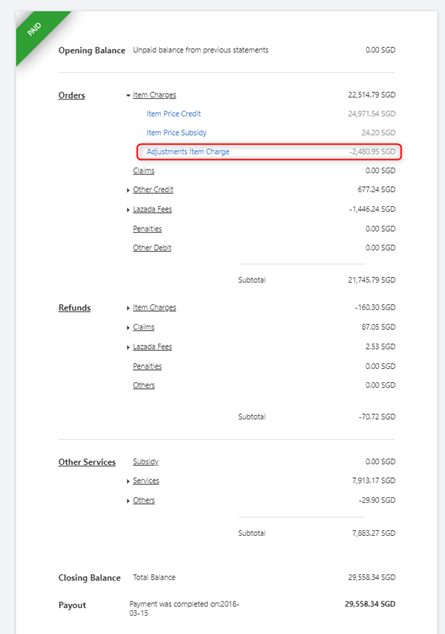Image resolution: width=445 pixels, height=634 pixels.
Task: Click the Closing Balance label
Action: click(x=89, y=578)
